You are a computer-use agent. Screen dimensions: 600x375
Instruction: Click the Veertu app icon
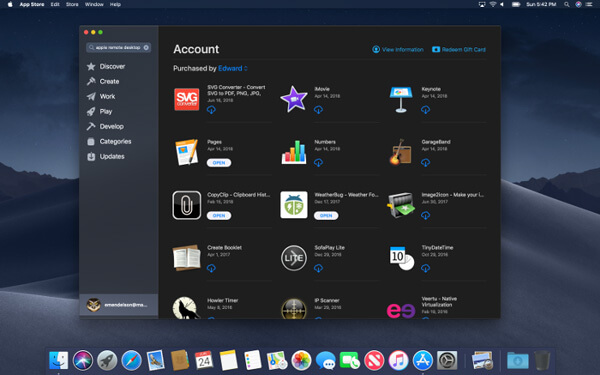click(x=401, y=310)
